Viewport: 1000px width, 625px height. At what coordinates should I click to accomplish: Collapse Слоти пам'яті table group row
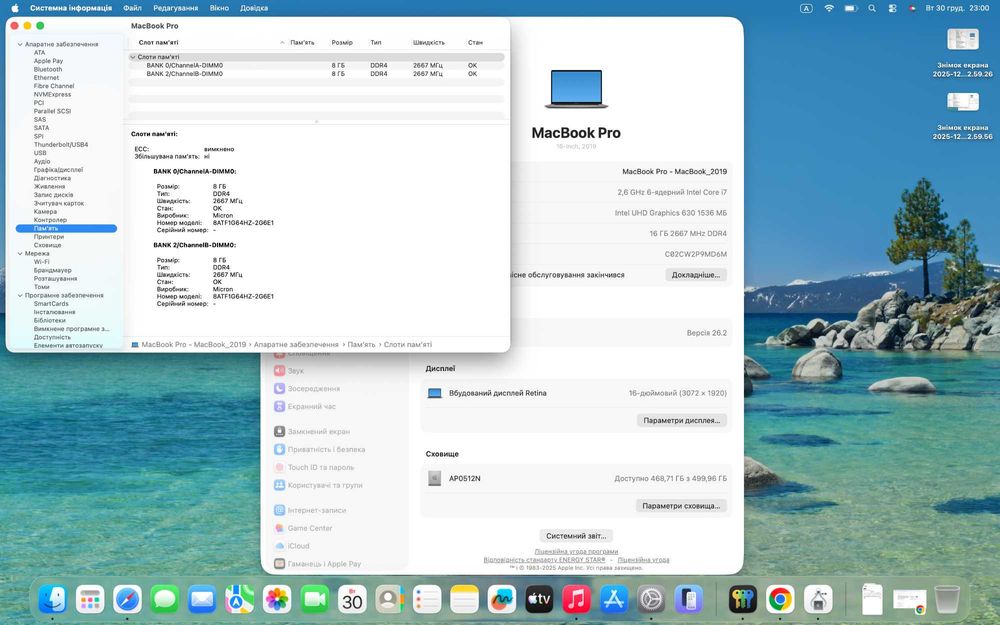tap(133, 57)
